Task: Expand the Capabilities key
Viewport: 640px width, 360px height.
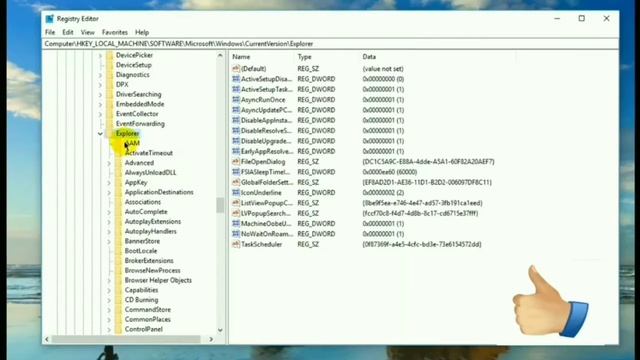Action: click(x=109, y=290)
